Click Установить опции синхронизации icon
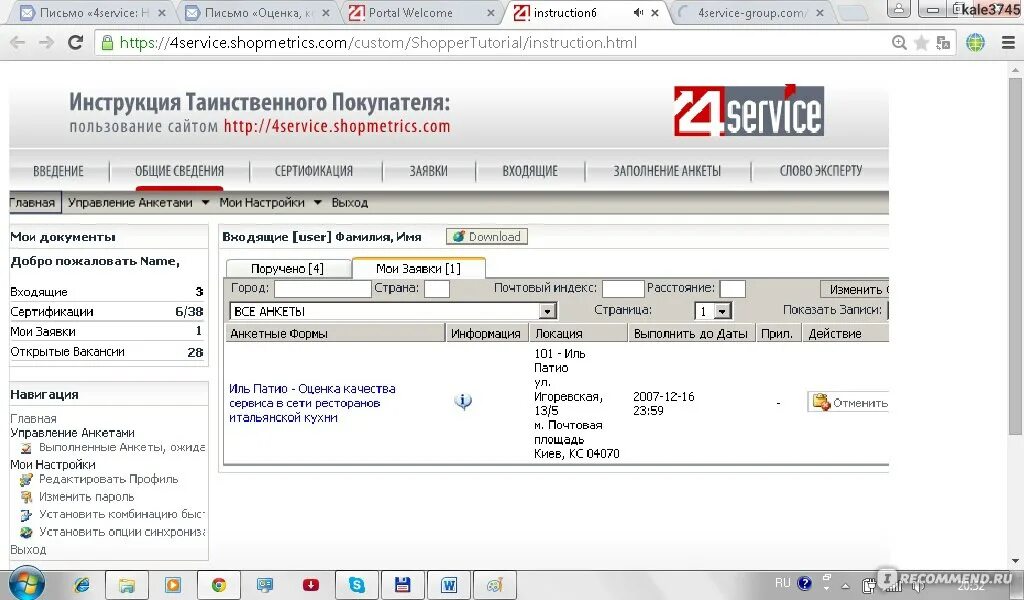 click(26, 532)
